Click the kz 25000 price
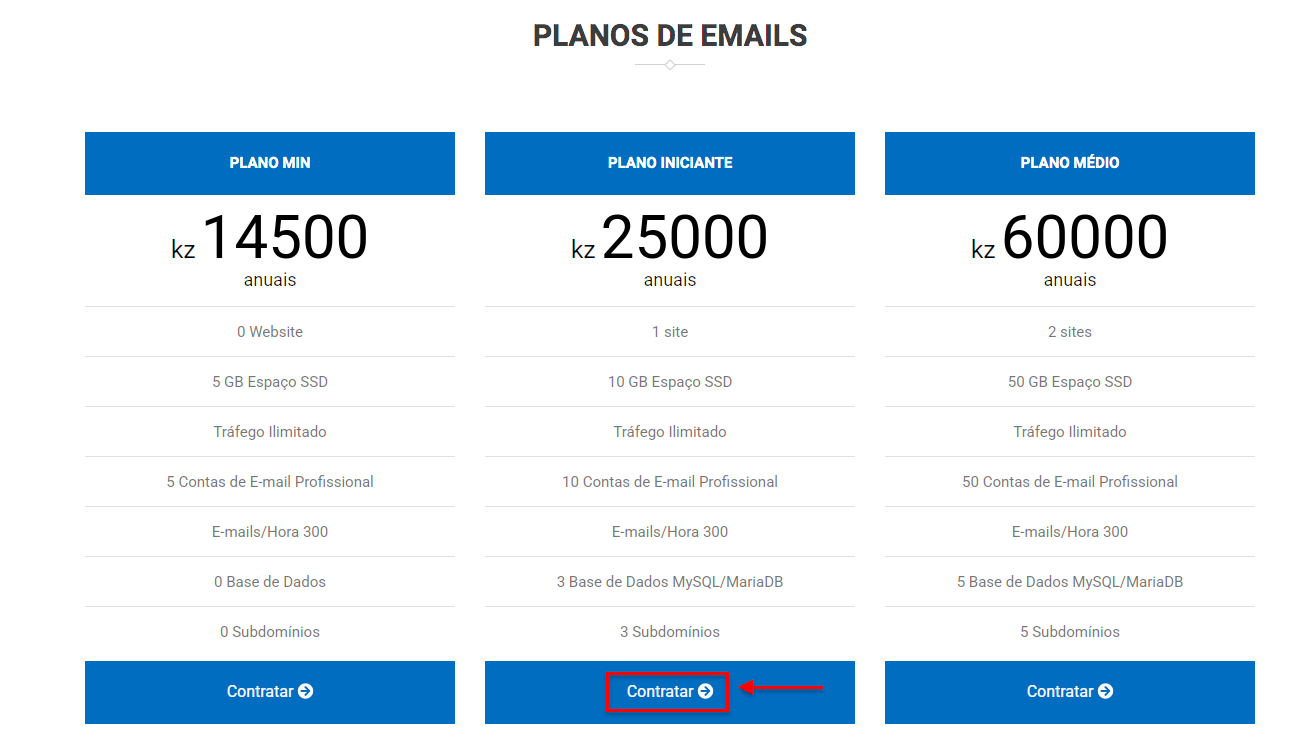This screenshot has width=1302, height=744. point(670,239)
